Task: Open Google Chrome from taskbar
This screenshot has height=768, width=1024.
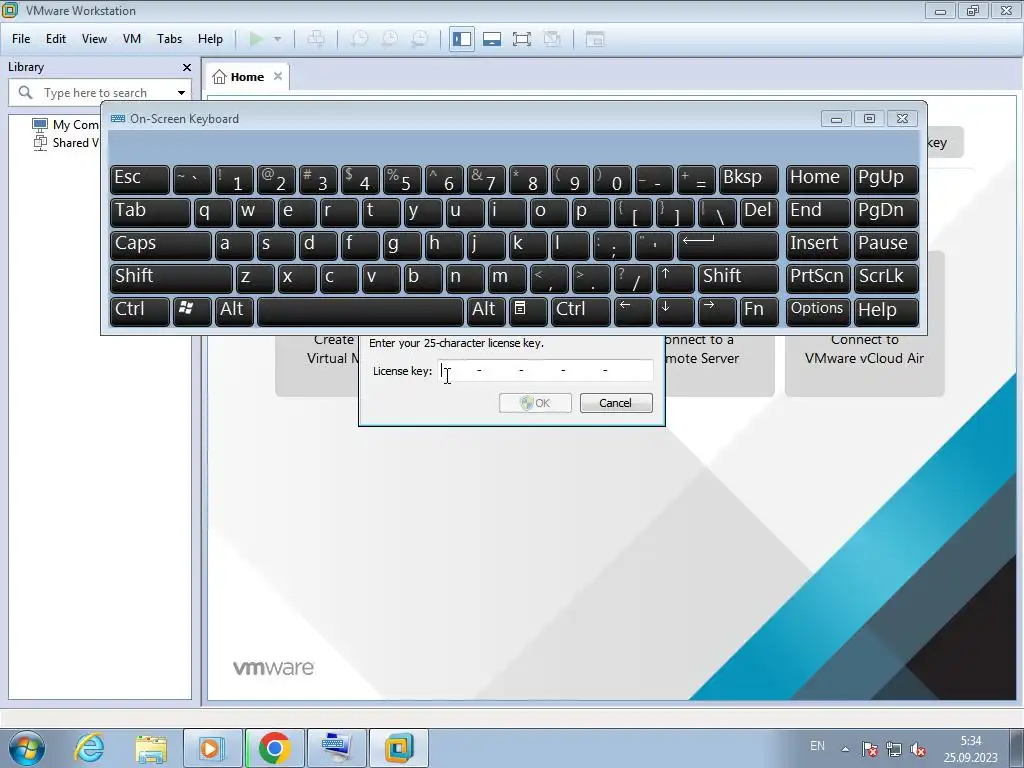Action: (x=274, y=748)
